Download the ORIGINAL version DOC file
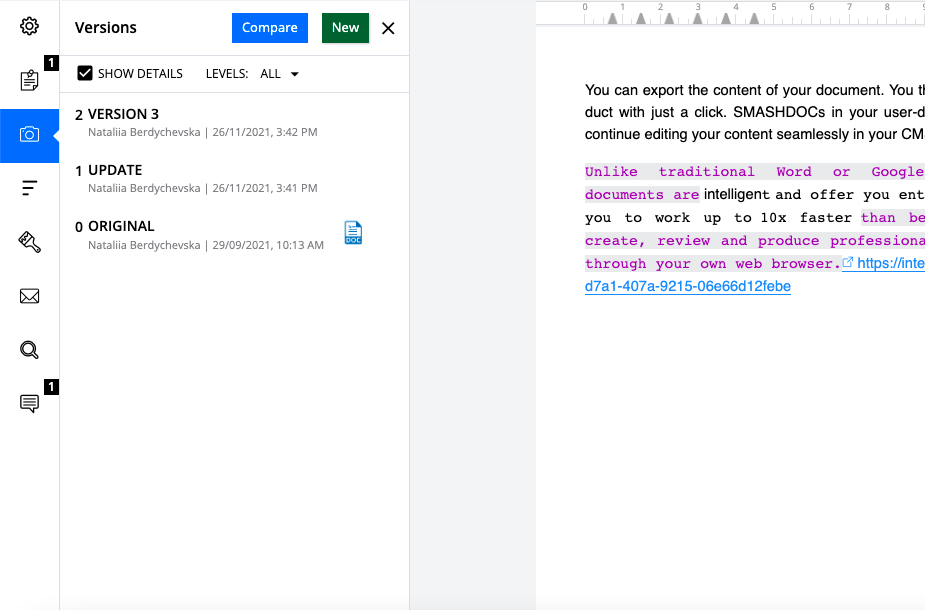Screen dimensions: 925x610 pos(353,232)
